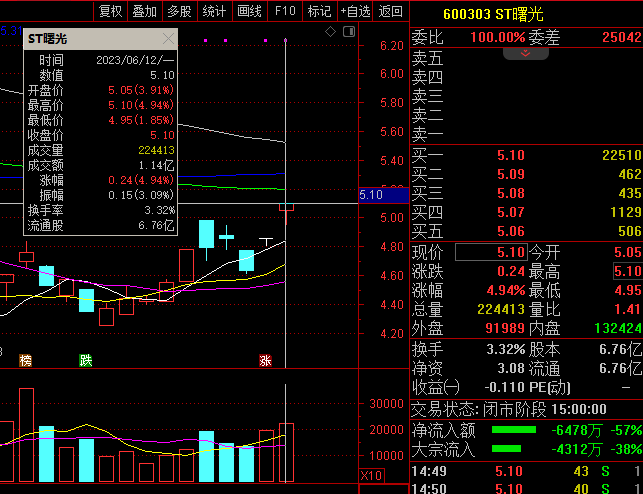Click 现价 5.10 value box

(x=491, y=252)
